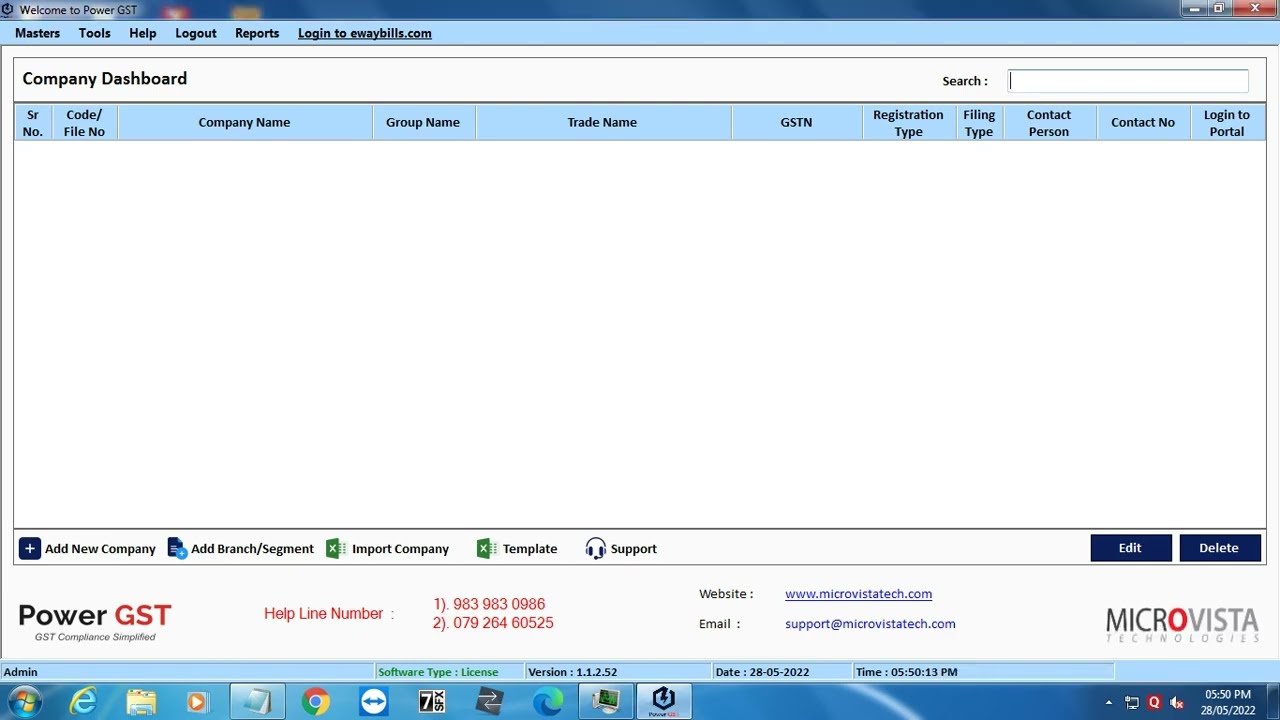Click the GSTN column header
The width and height of the screenshot is (1280, 720).
pyautogui.click(x=796, y=122)
